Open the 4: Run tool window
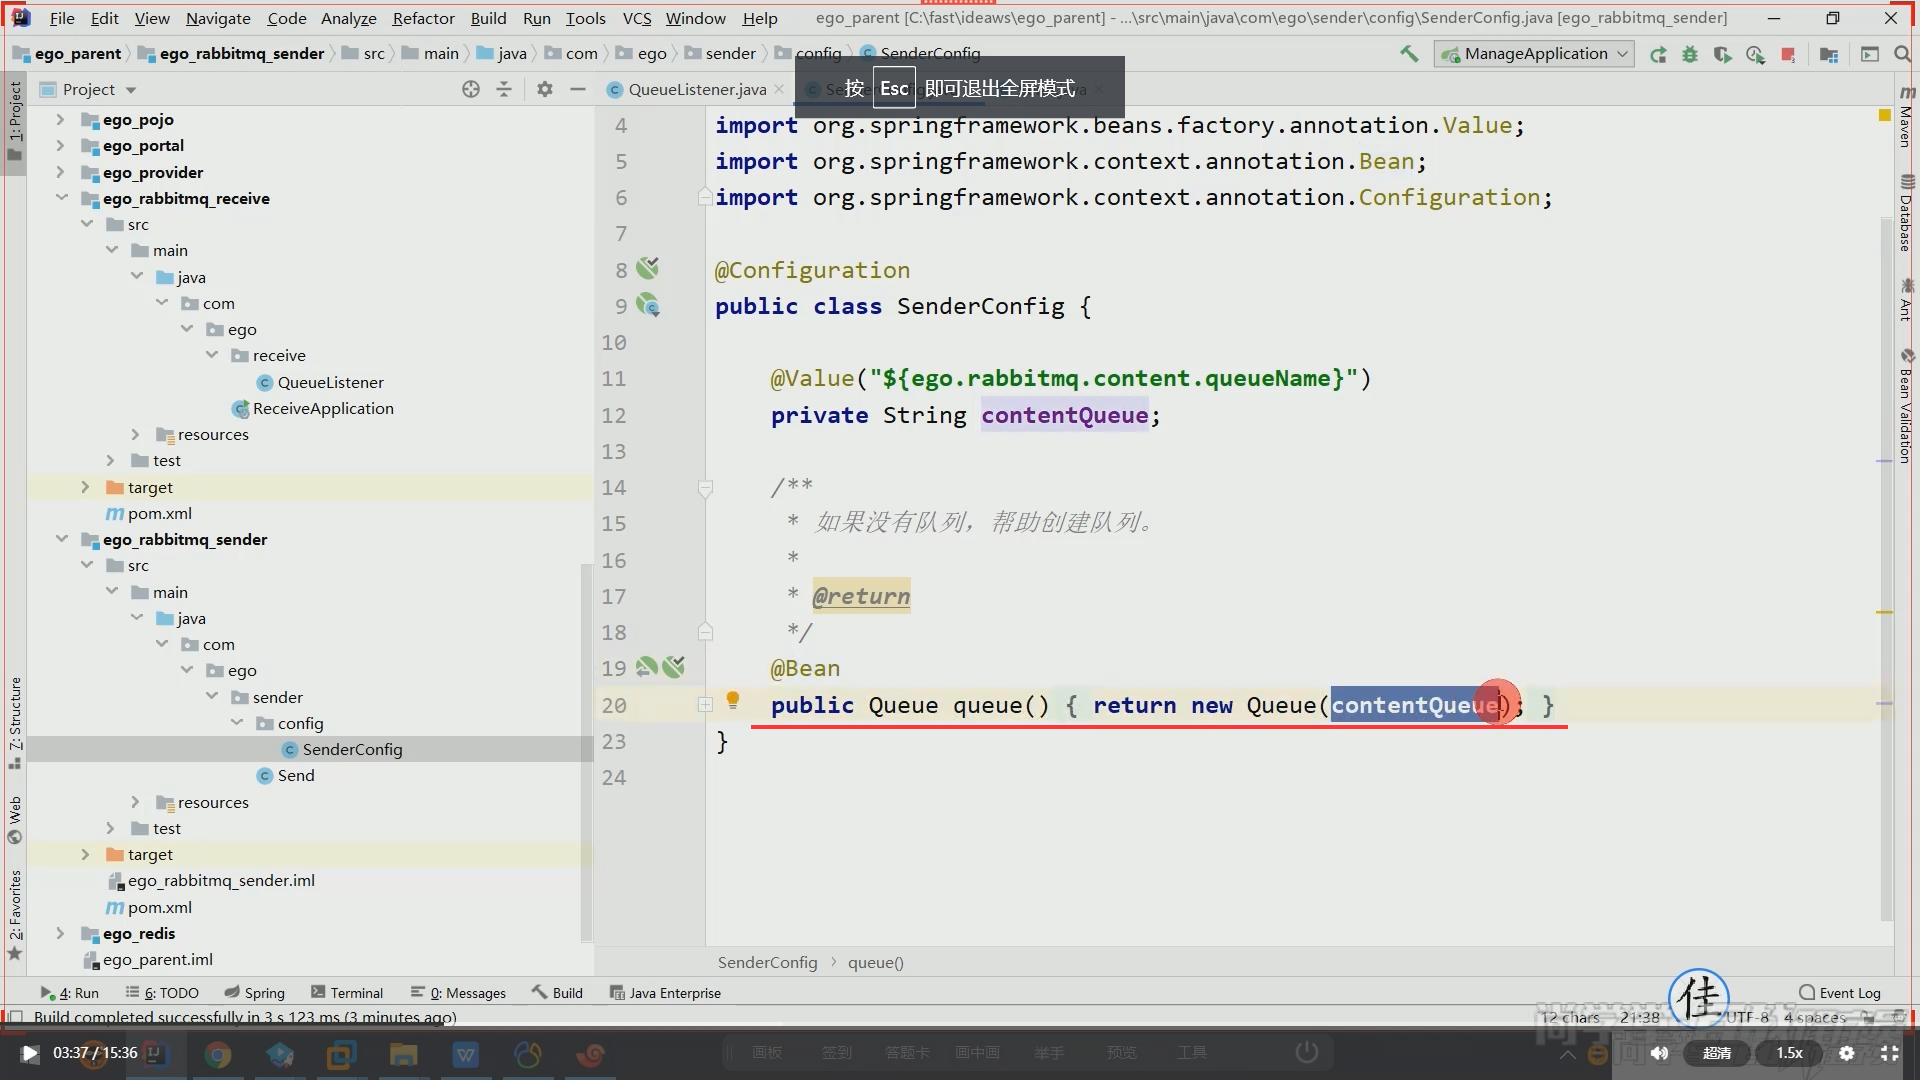 coord(70,993)
